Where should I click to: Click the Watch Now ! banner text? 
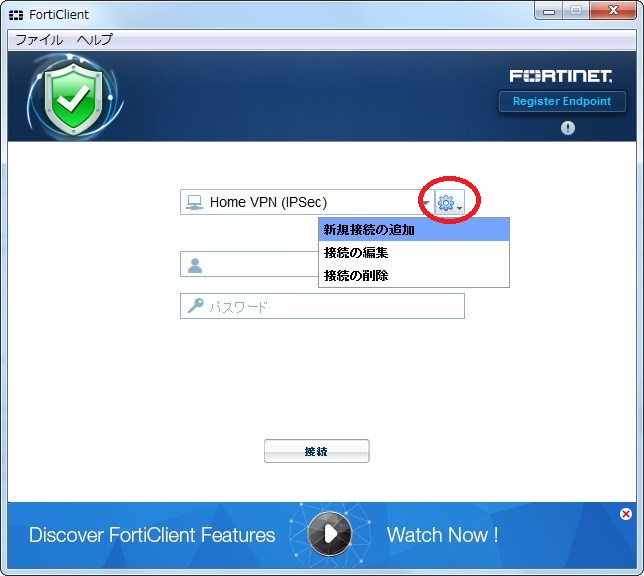[442, 535]
